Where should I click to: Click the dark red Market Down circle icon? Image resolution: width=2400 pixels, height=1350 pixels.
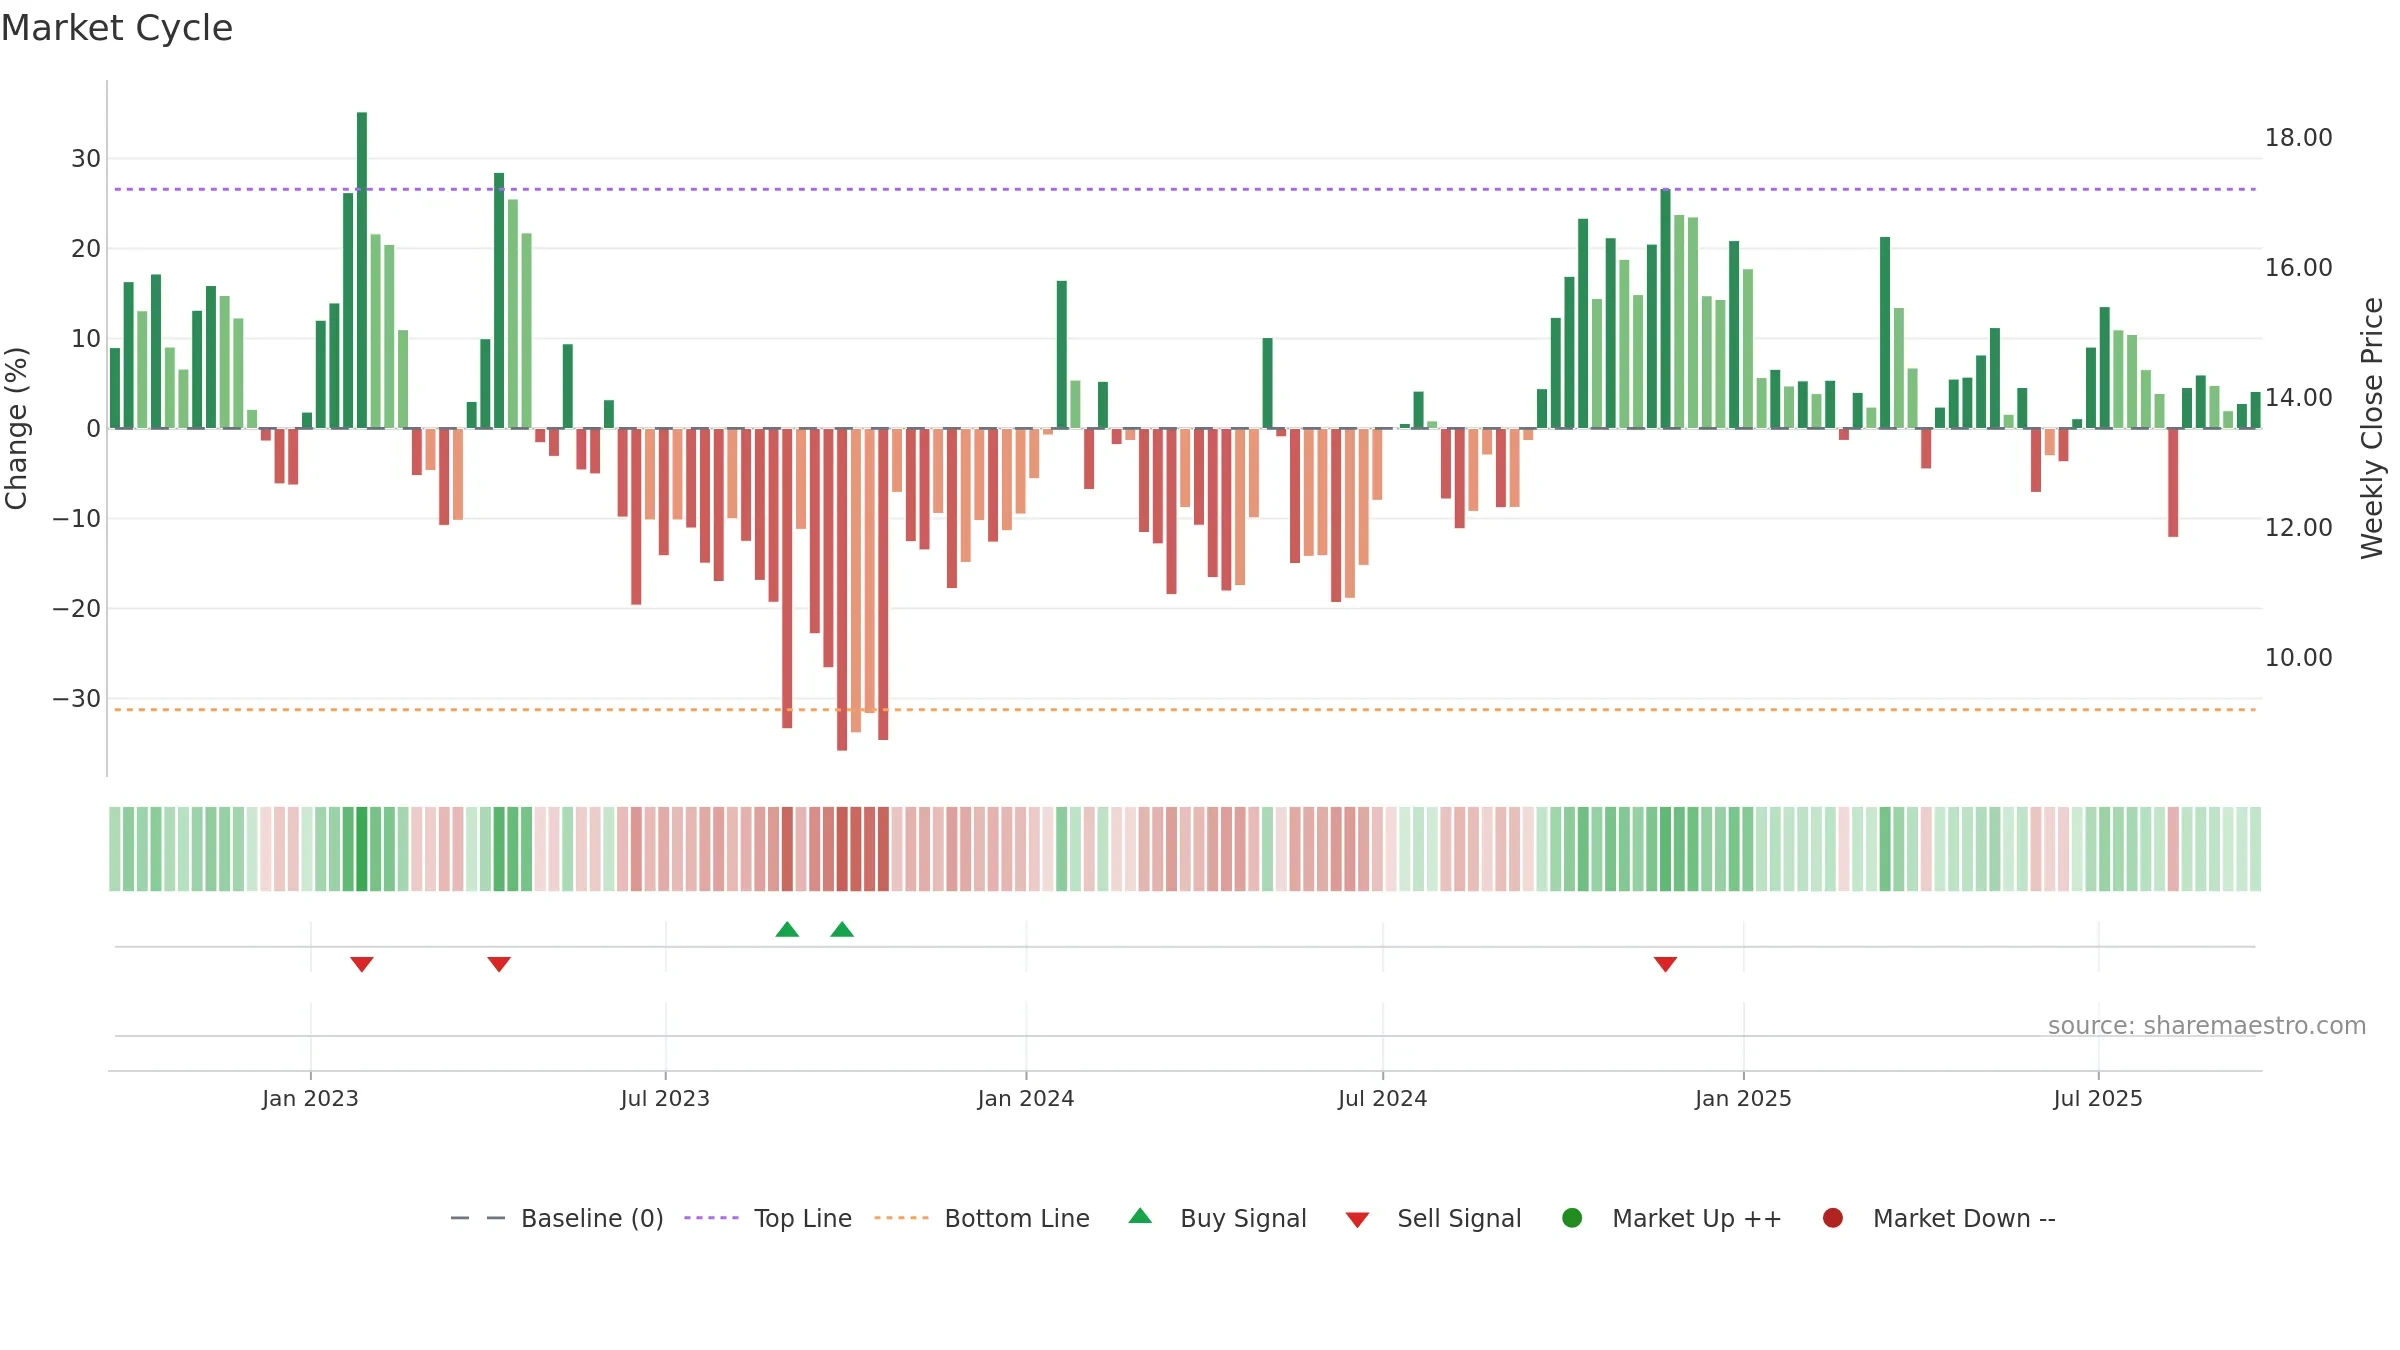1833,1218
